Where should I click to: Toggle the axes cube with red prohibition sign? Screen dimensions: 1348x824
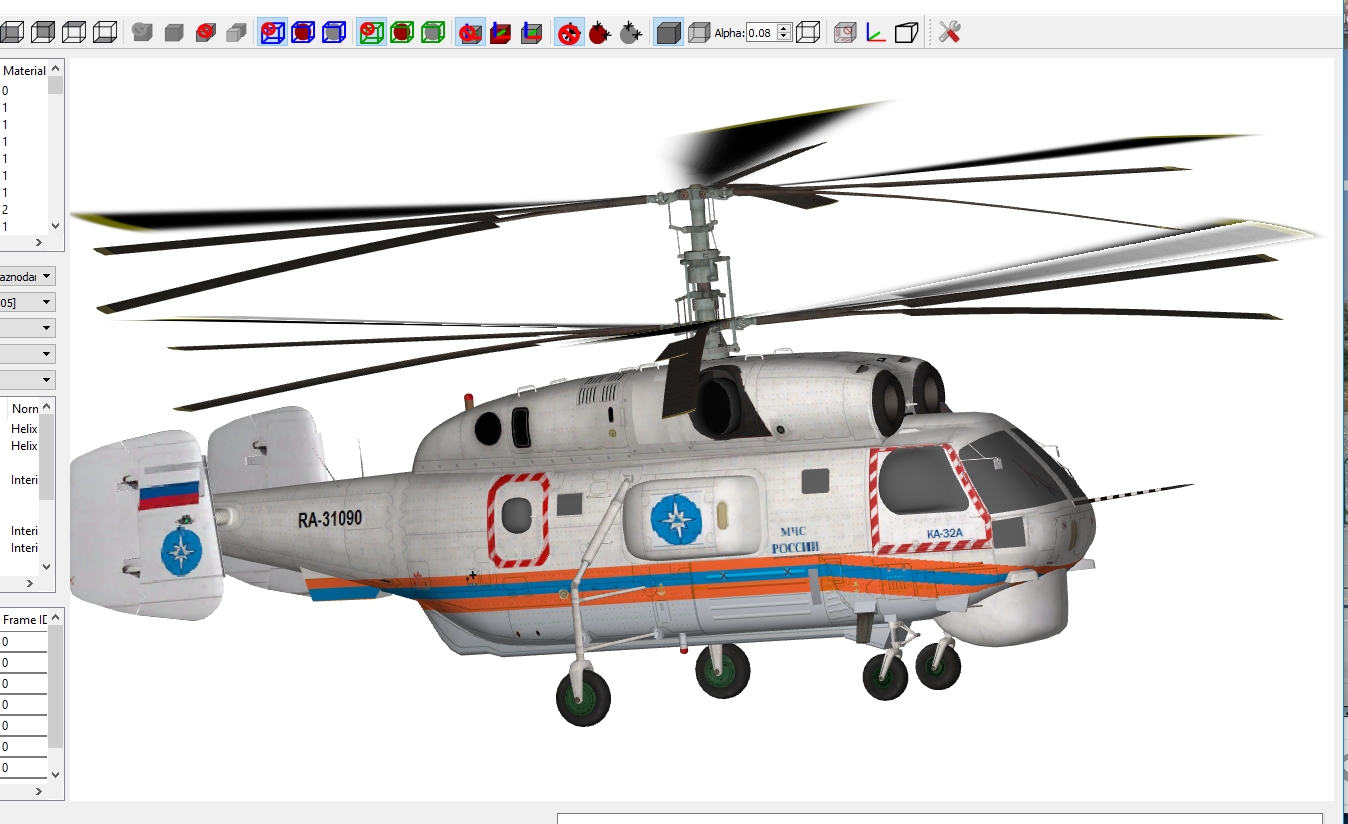(471, 33)
